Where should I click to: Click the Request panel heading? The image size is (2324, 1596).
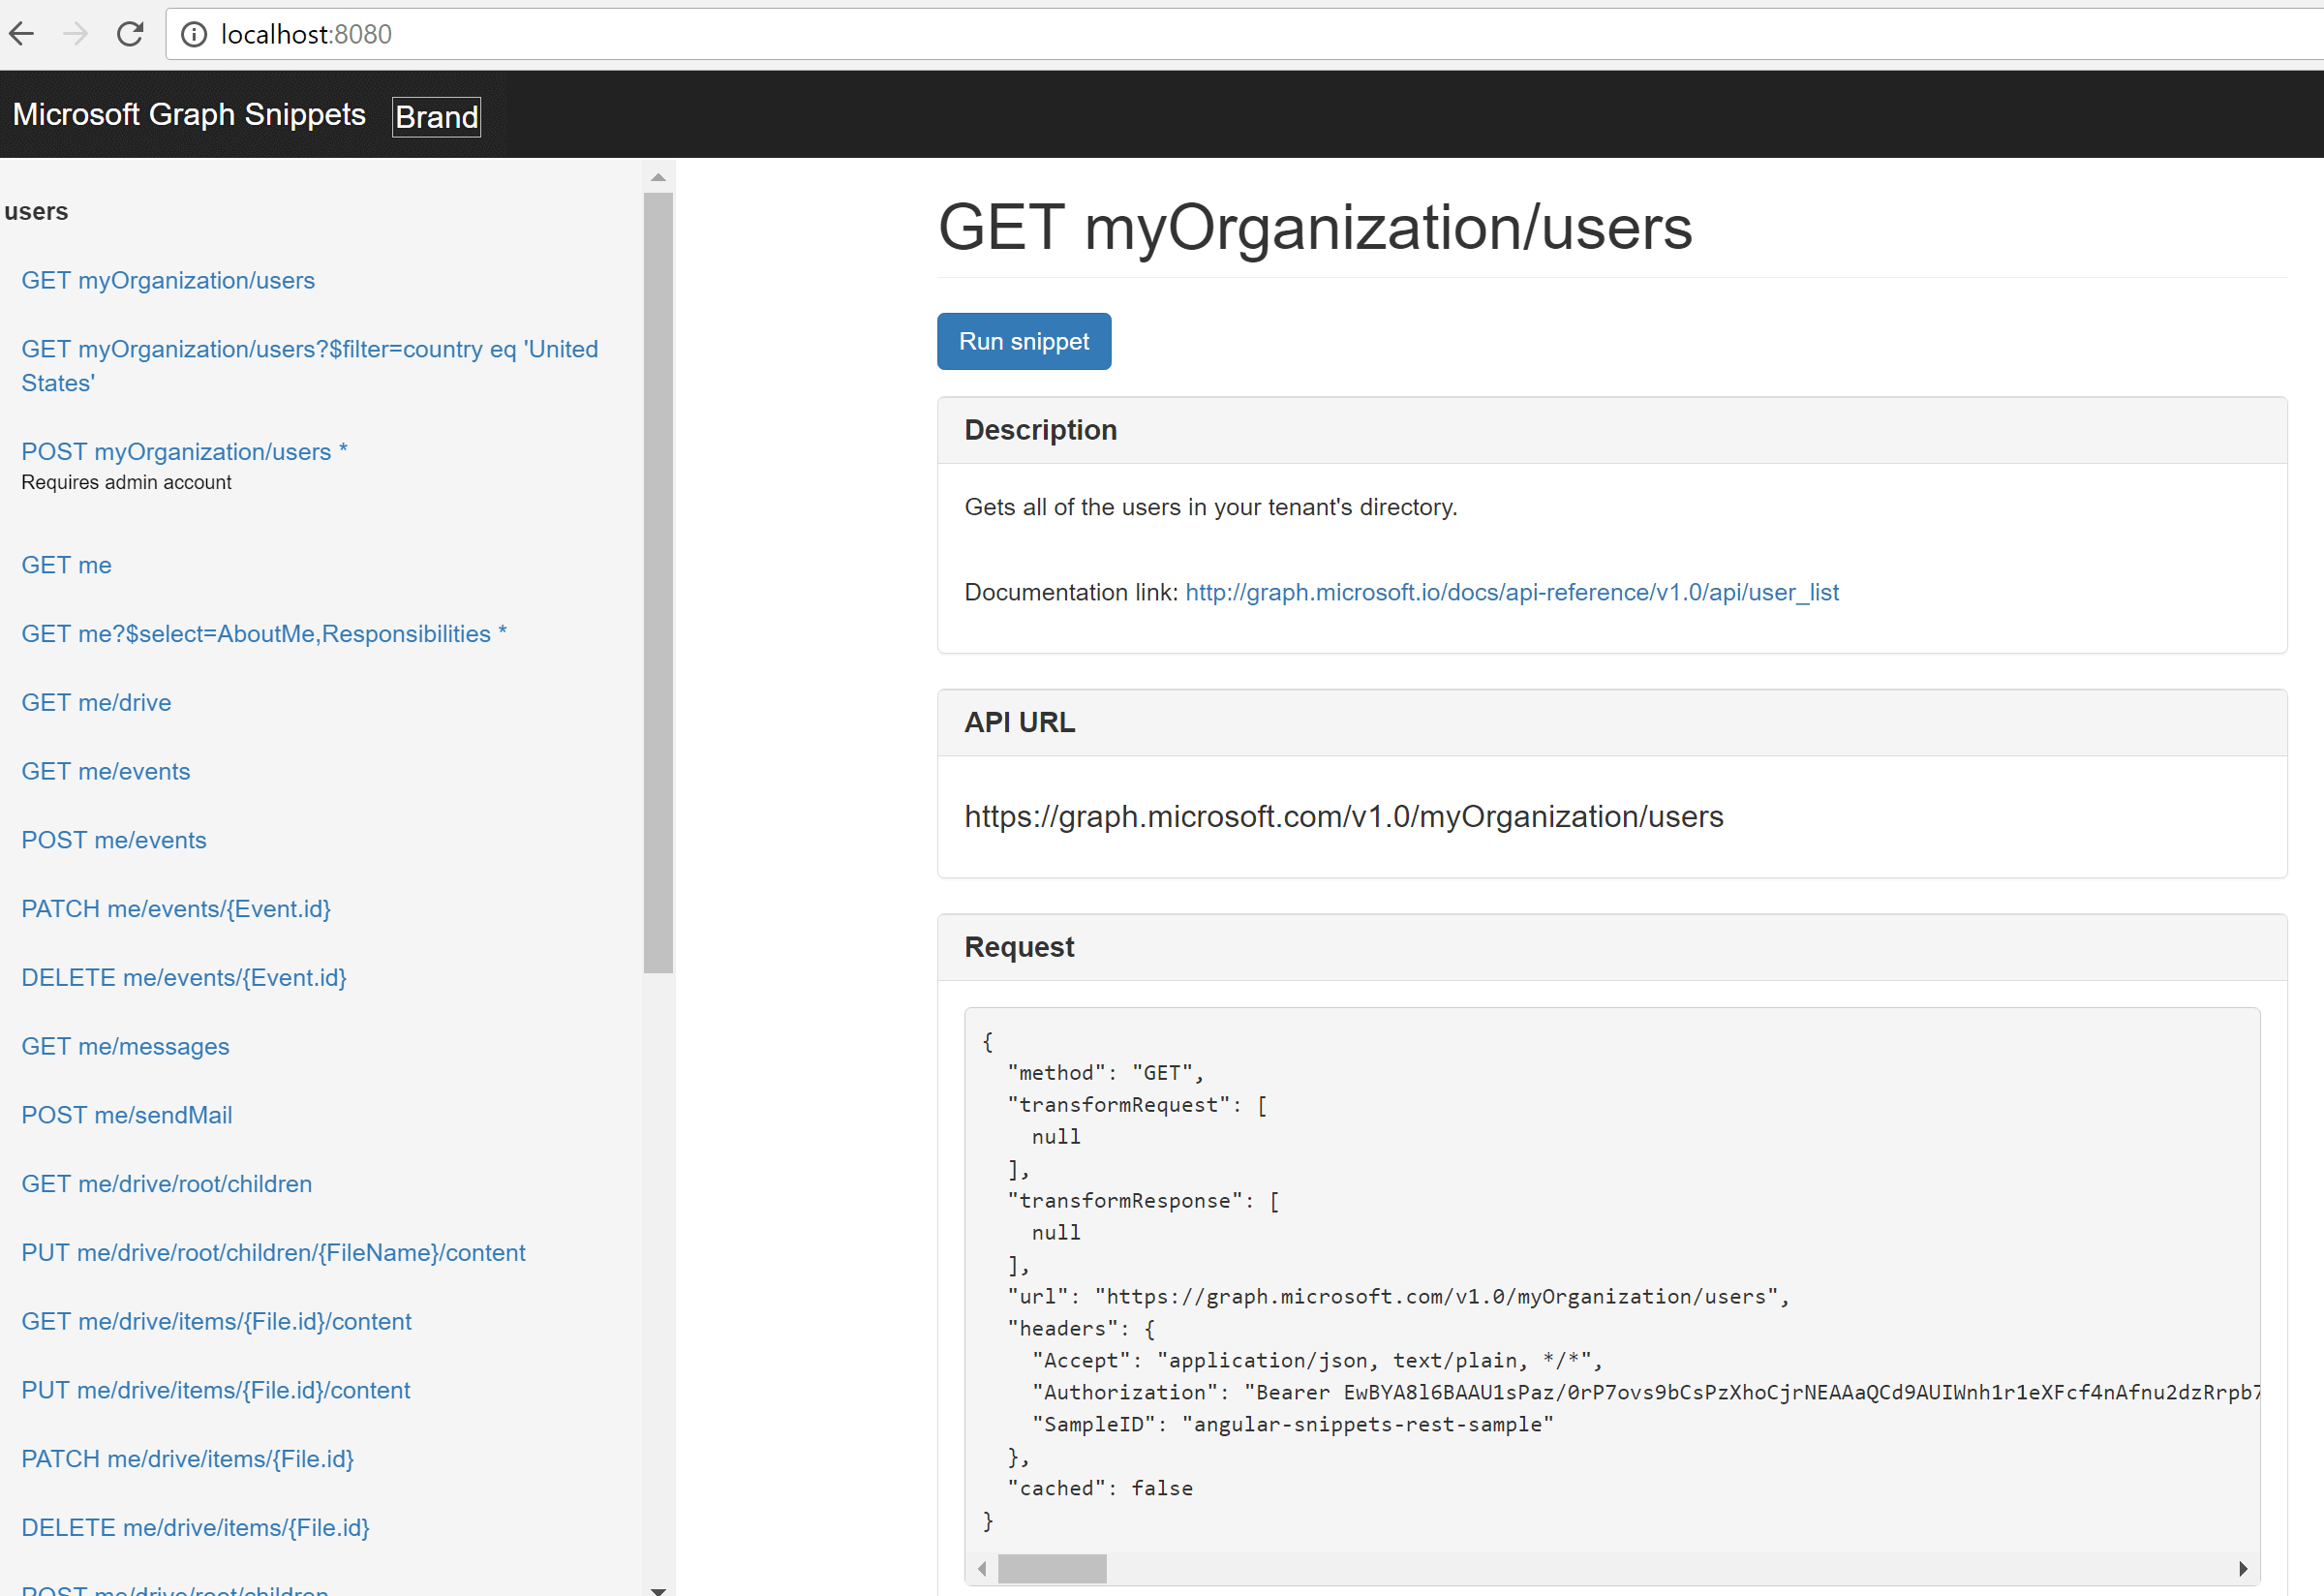click(x=1018, y=947)
